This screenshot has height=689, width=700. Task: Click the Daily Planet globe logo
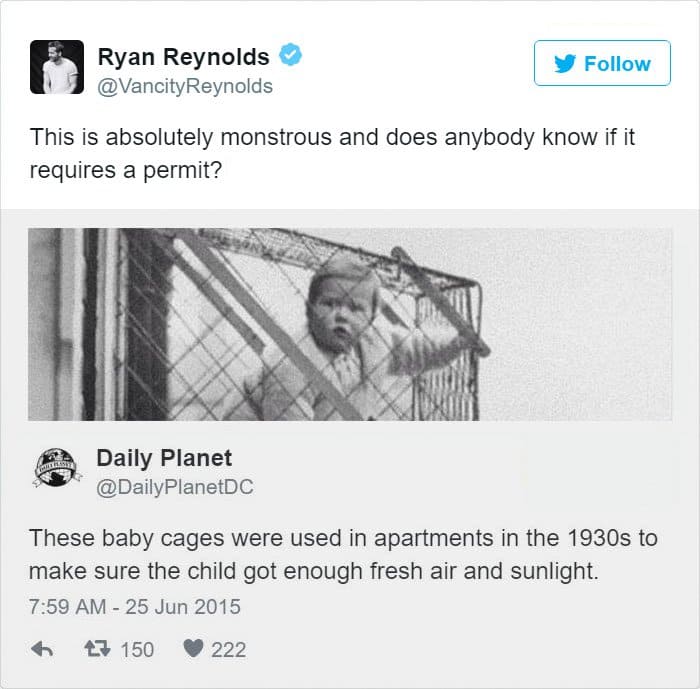56,470
